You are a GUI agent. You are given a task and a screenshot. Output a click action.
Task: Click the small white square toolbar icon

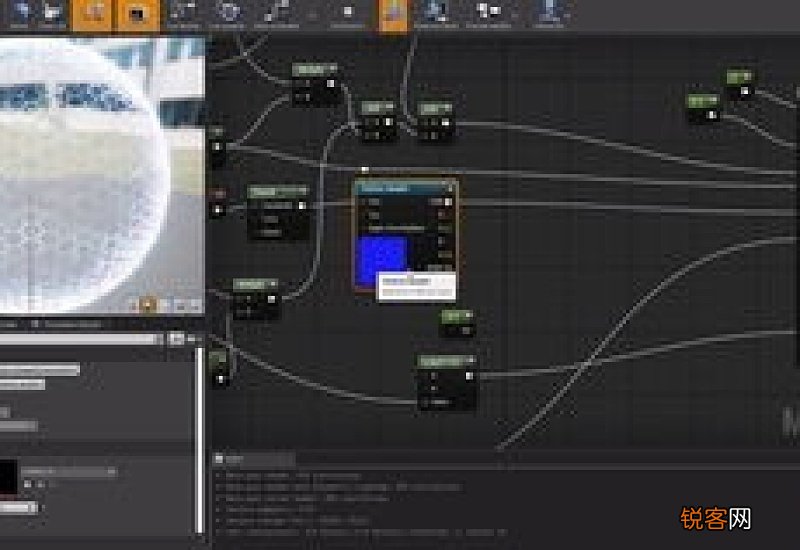347,13
